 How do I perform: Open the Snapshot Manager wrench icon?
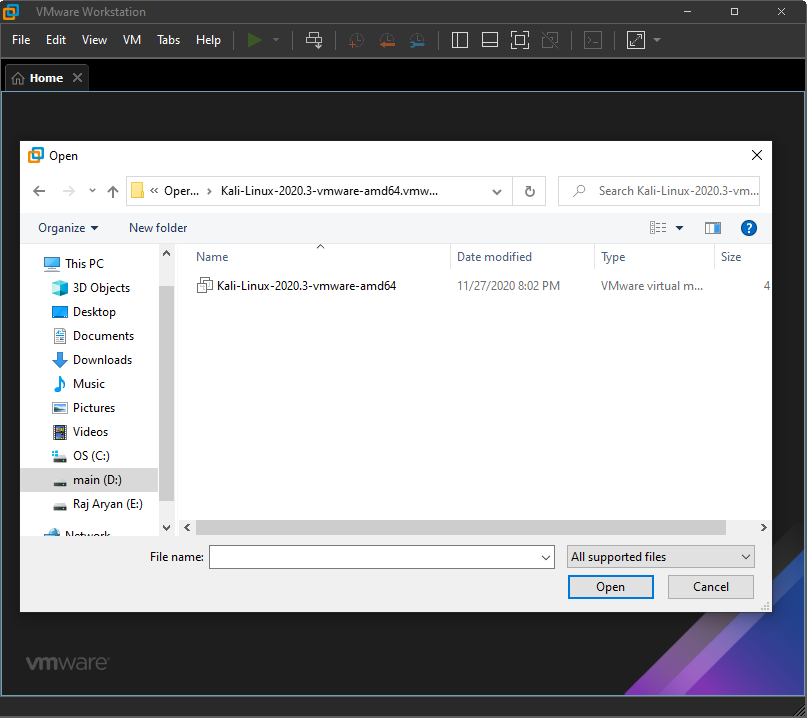click(417, 40)
